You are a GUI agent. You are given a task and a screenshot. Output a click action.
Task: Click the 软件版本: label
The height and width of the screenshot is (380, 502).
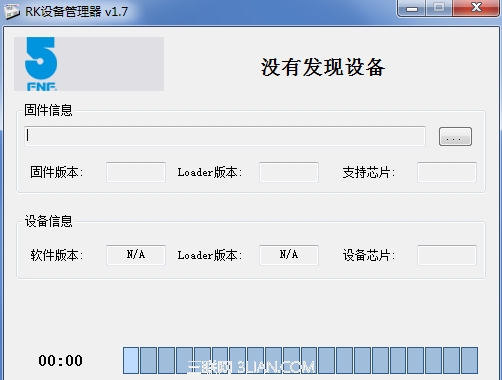pyautogui.click(x=56, y=255)
